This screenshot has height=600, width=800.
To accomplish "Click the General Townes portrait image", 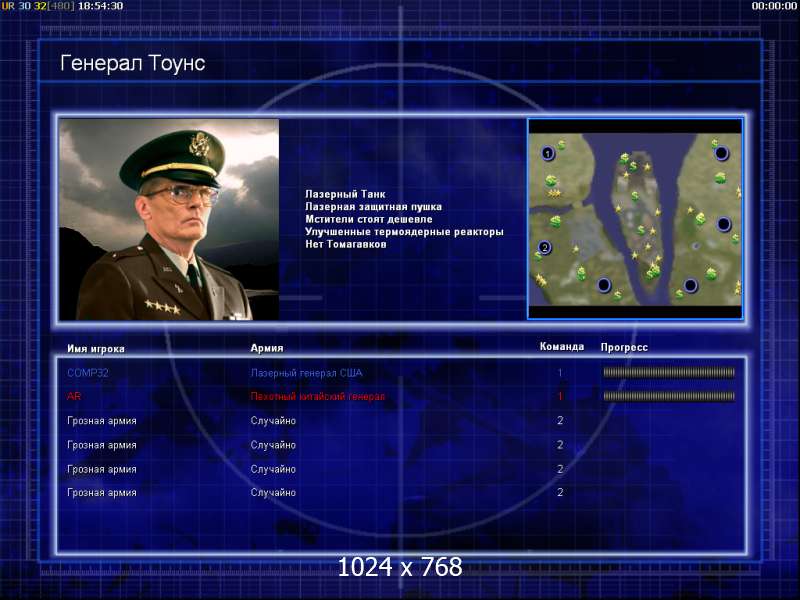I will (169, 219).
